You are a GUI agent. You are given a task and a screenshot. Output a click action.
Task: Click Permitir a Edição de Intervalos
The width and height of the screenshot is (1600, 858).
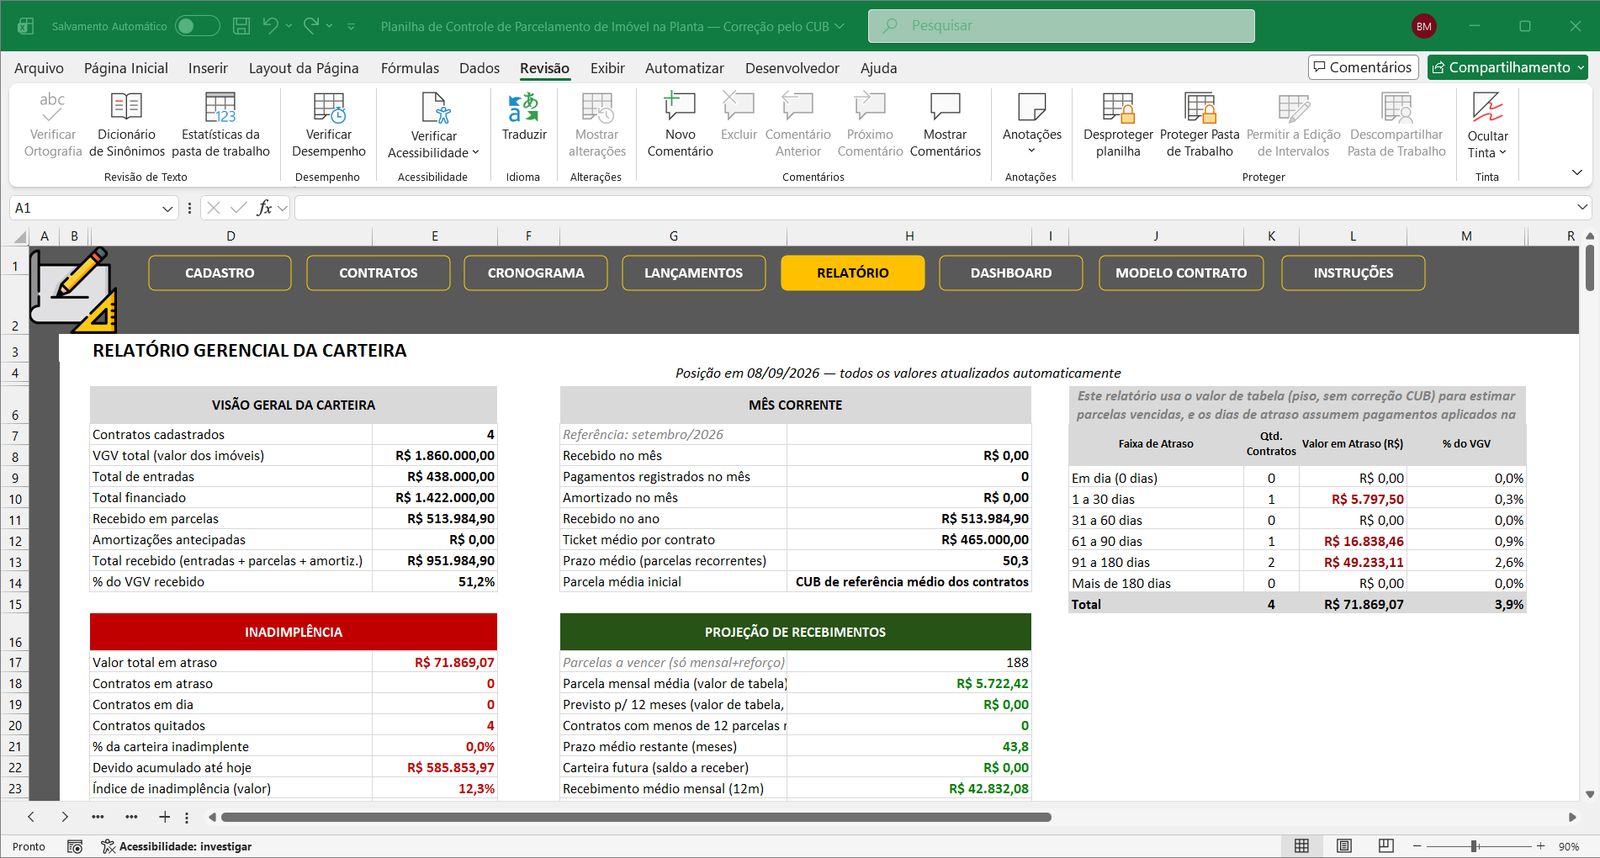[1293, 124]
